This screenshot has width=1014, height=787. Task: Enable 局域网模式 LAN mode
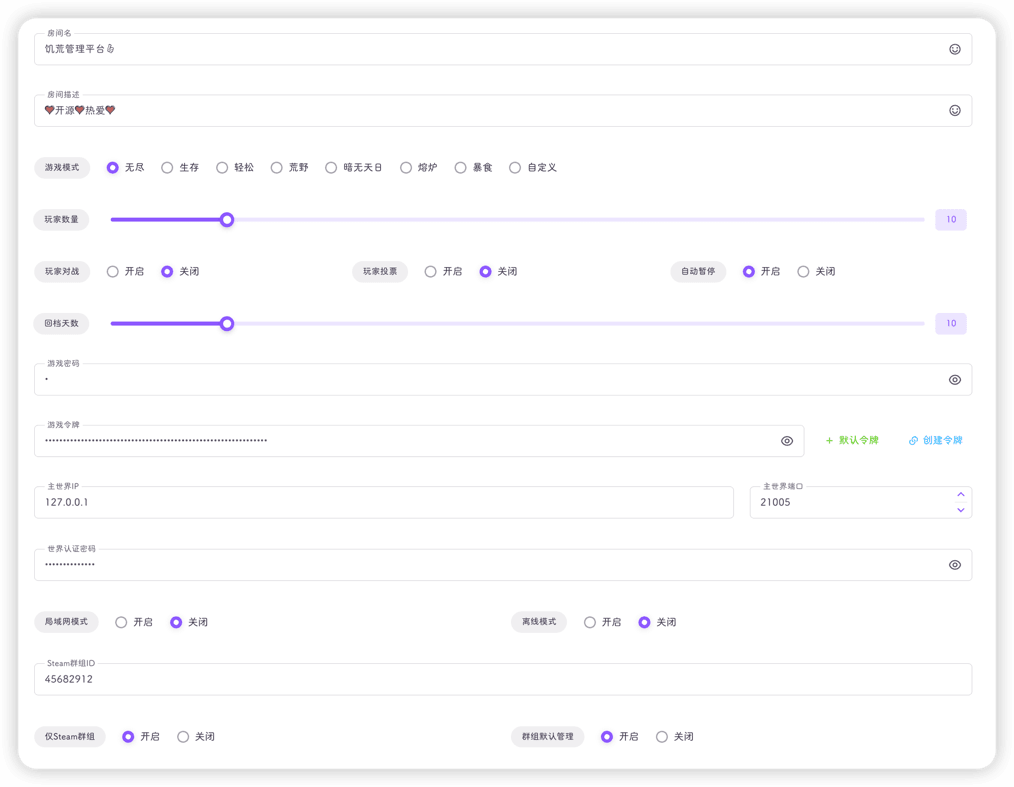pyautogui.click(x=121, y=622)
